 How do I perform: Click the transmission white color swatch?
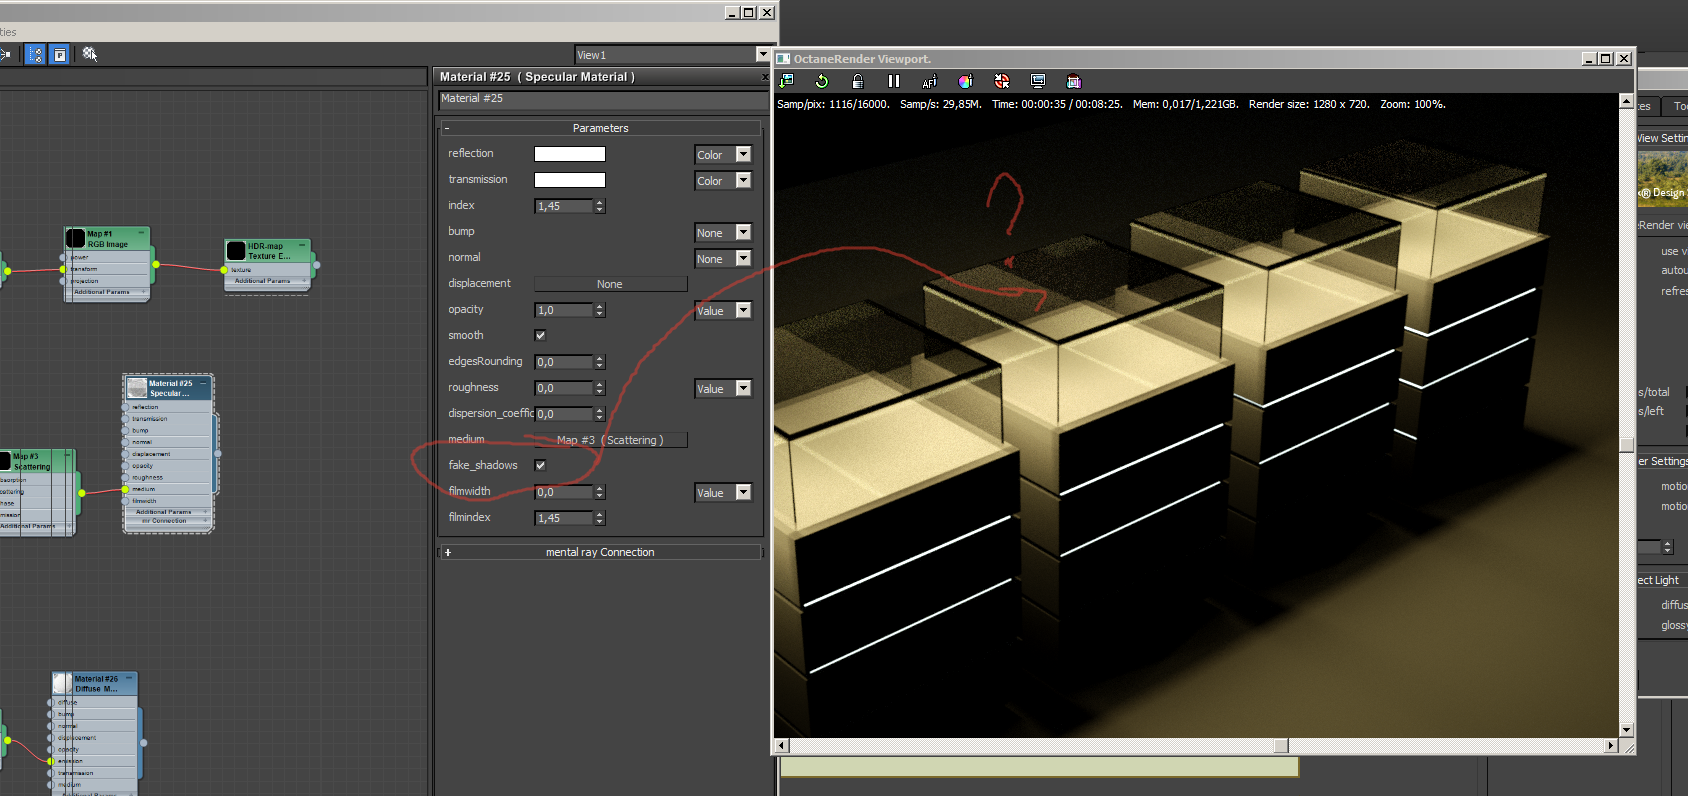click(x=570, y=180)
